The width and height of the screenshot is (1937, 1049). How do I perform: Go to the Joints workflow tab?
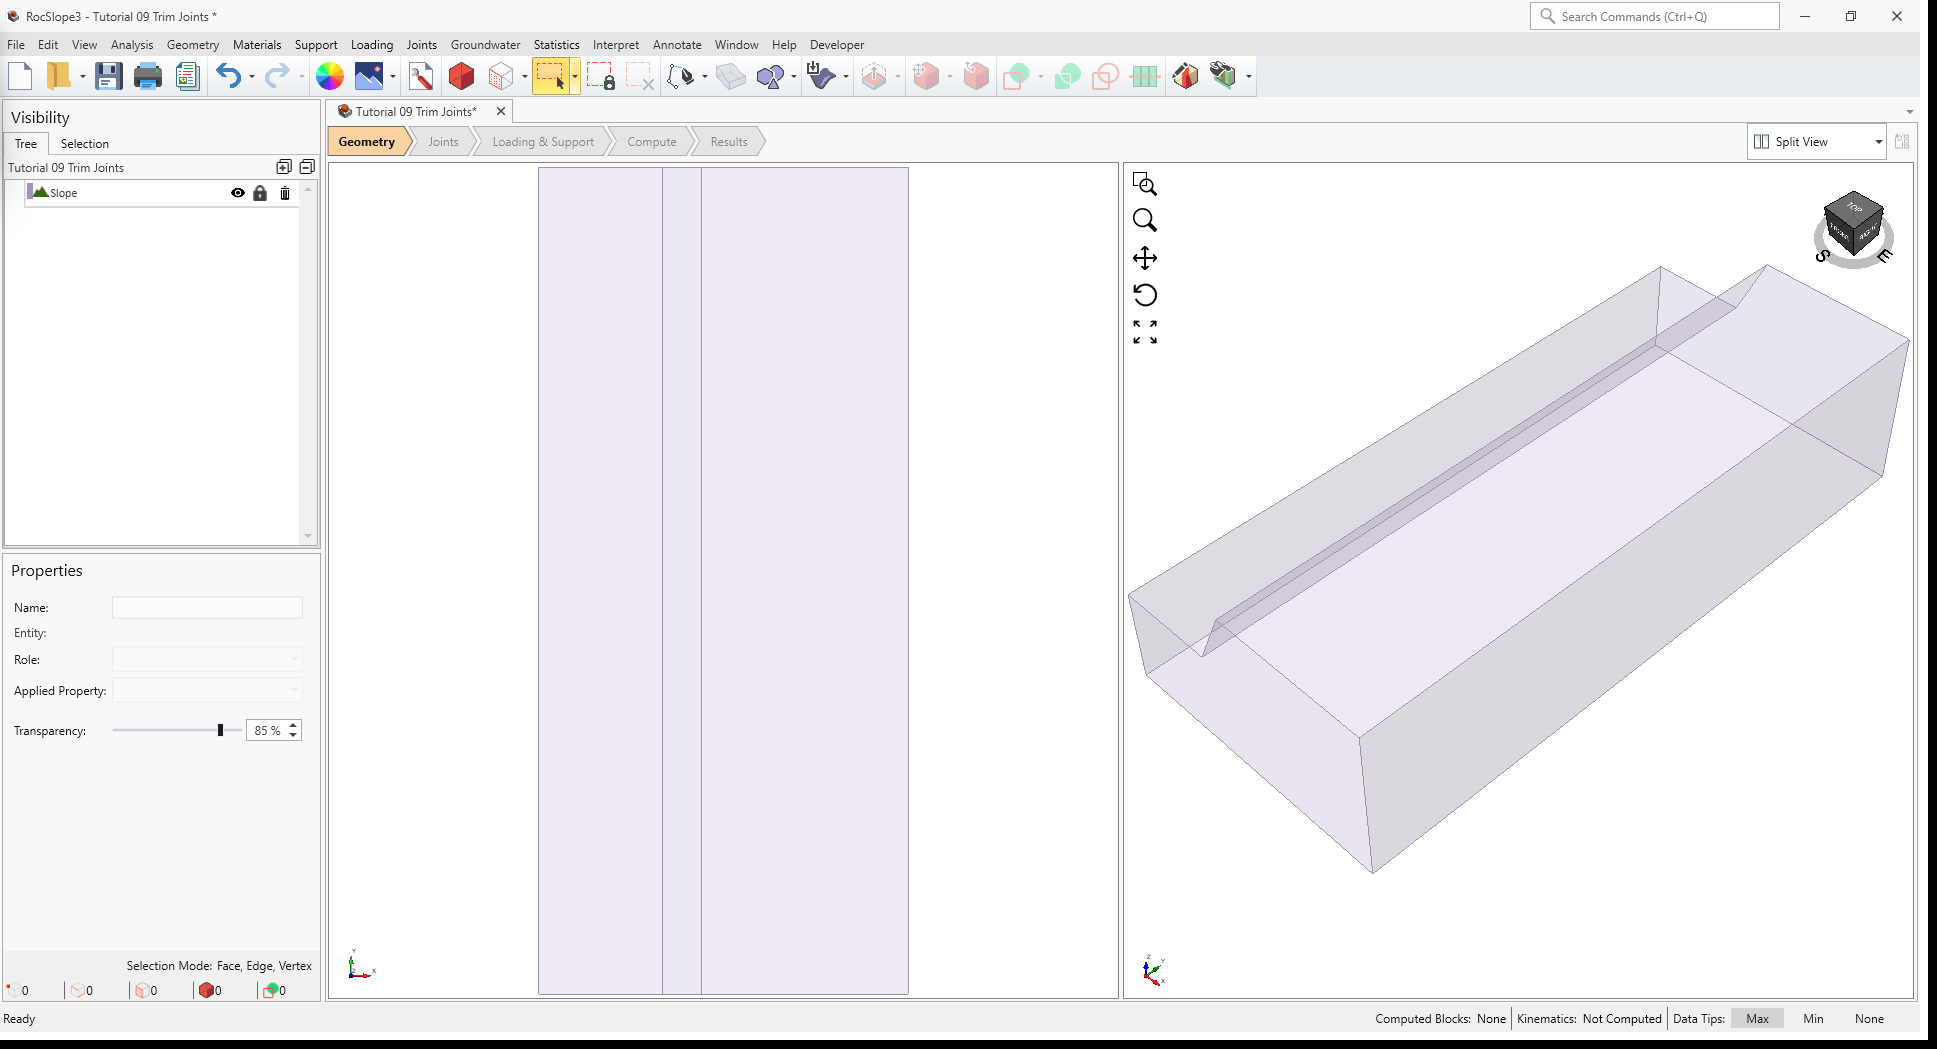pos(443,142)
